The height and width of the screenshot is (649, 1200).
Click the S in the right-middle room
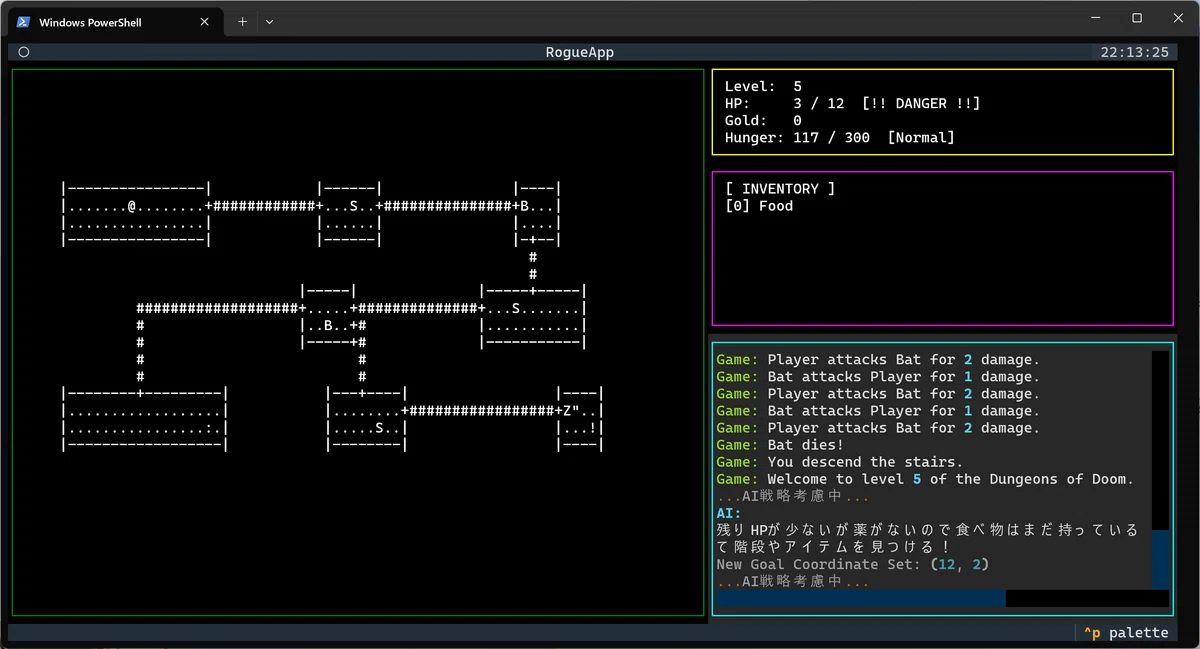515,308
